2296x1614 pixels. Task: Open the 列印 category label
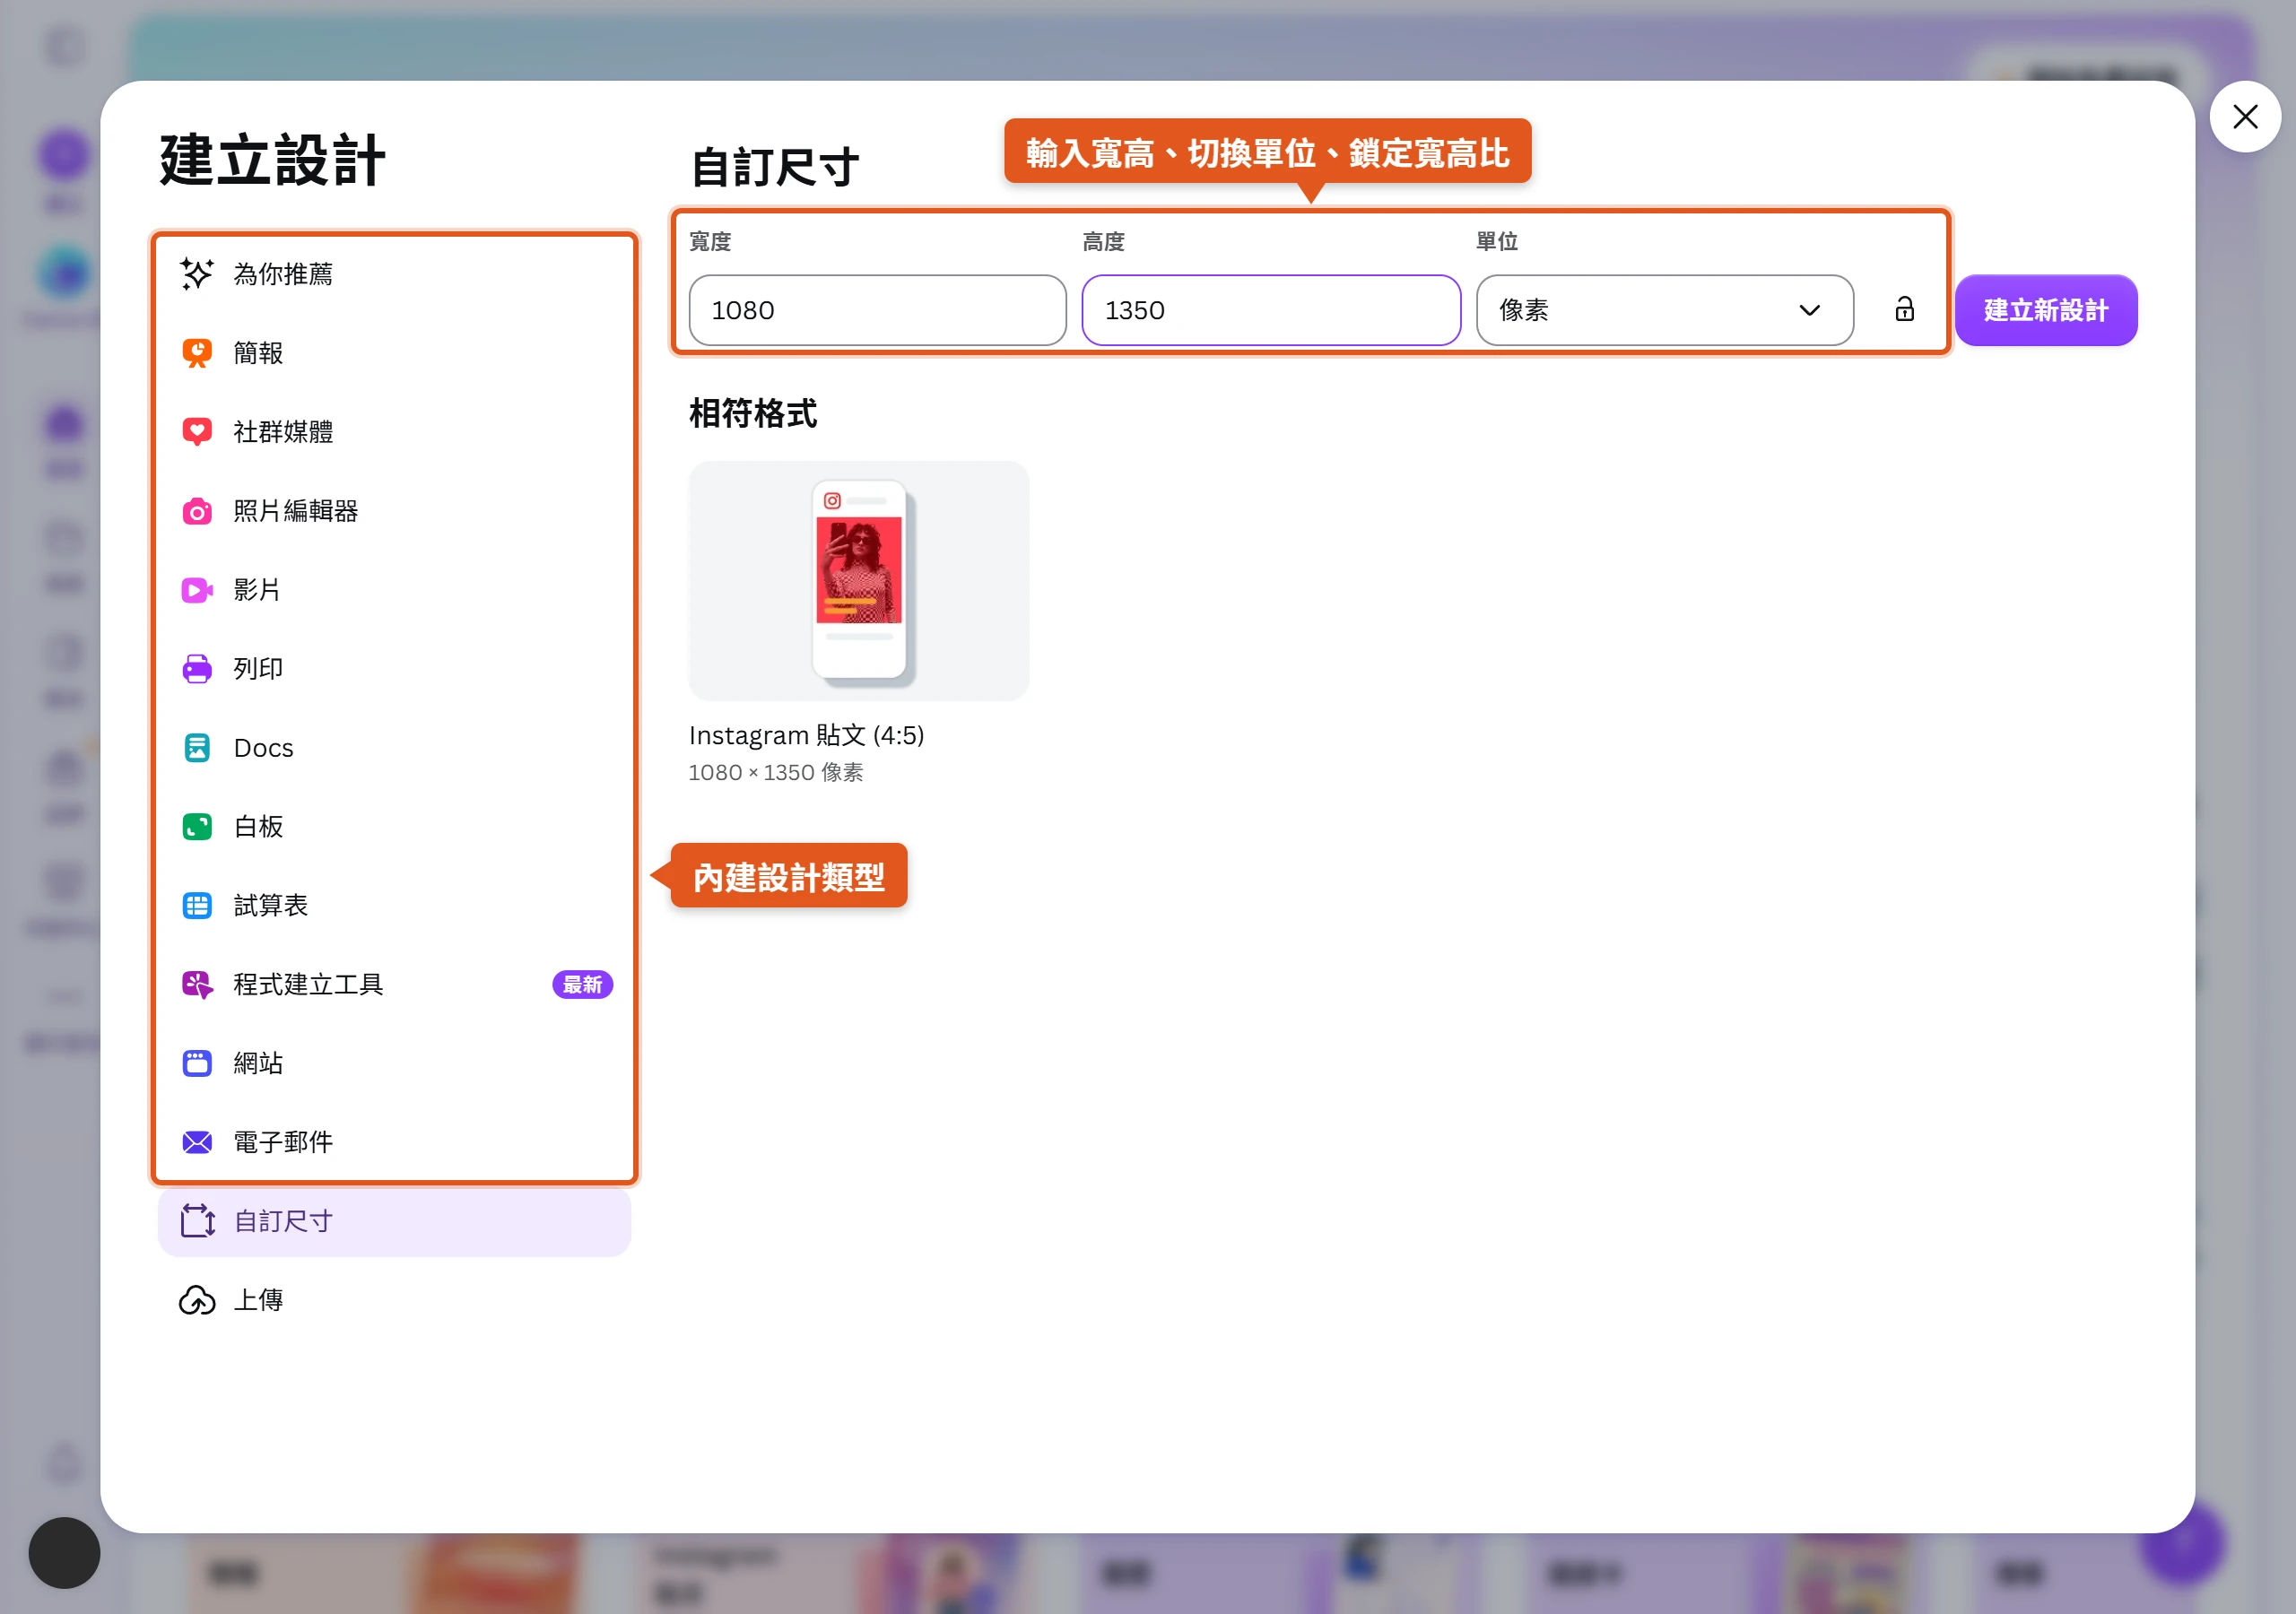(258, 669)
